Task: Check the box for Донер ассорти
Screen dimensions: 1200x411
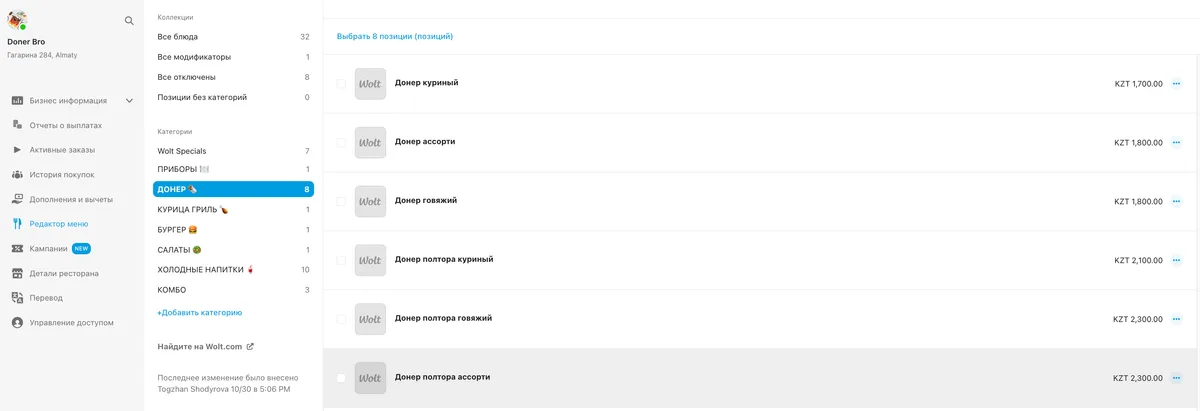Action: point(341,143)
